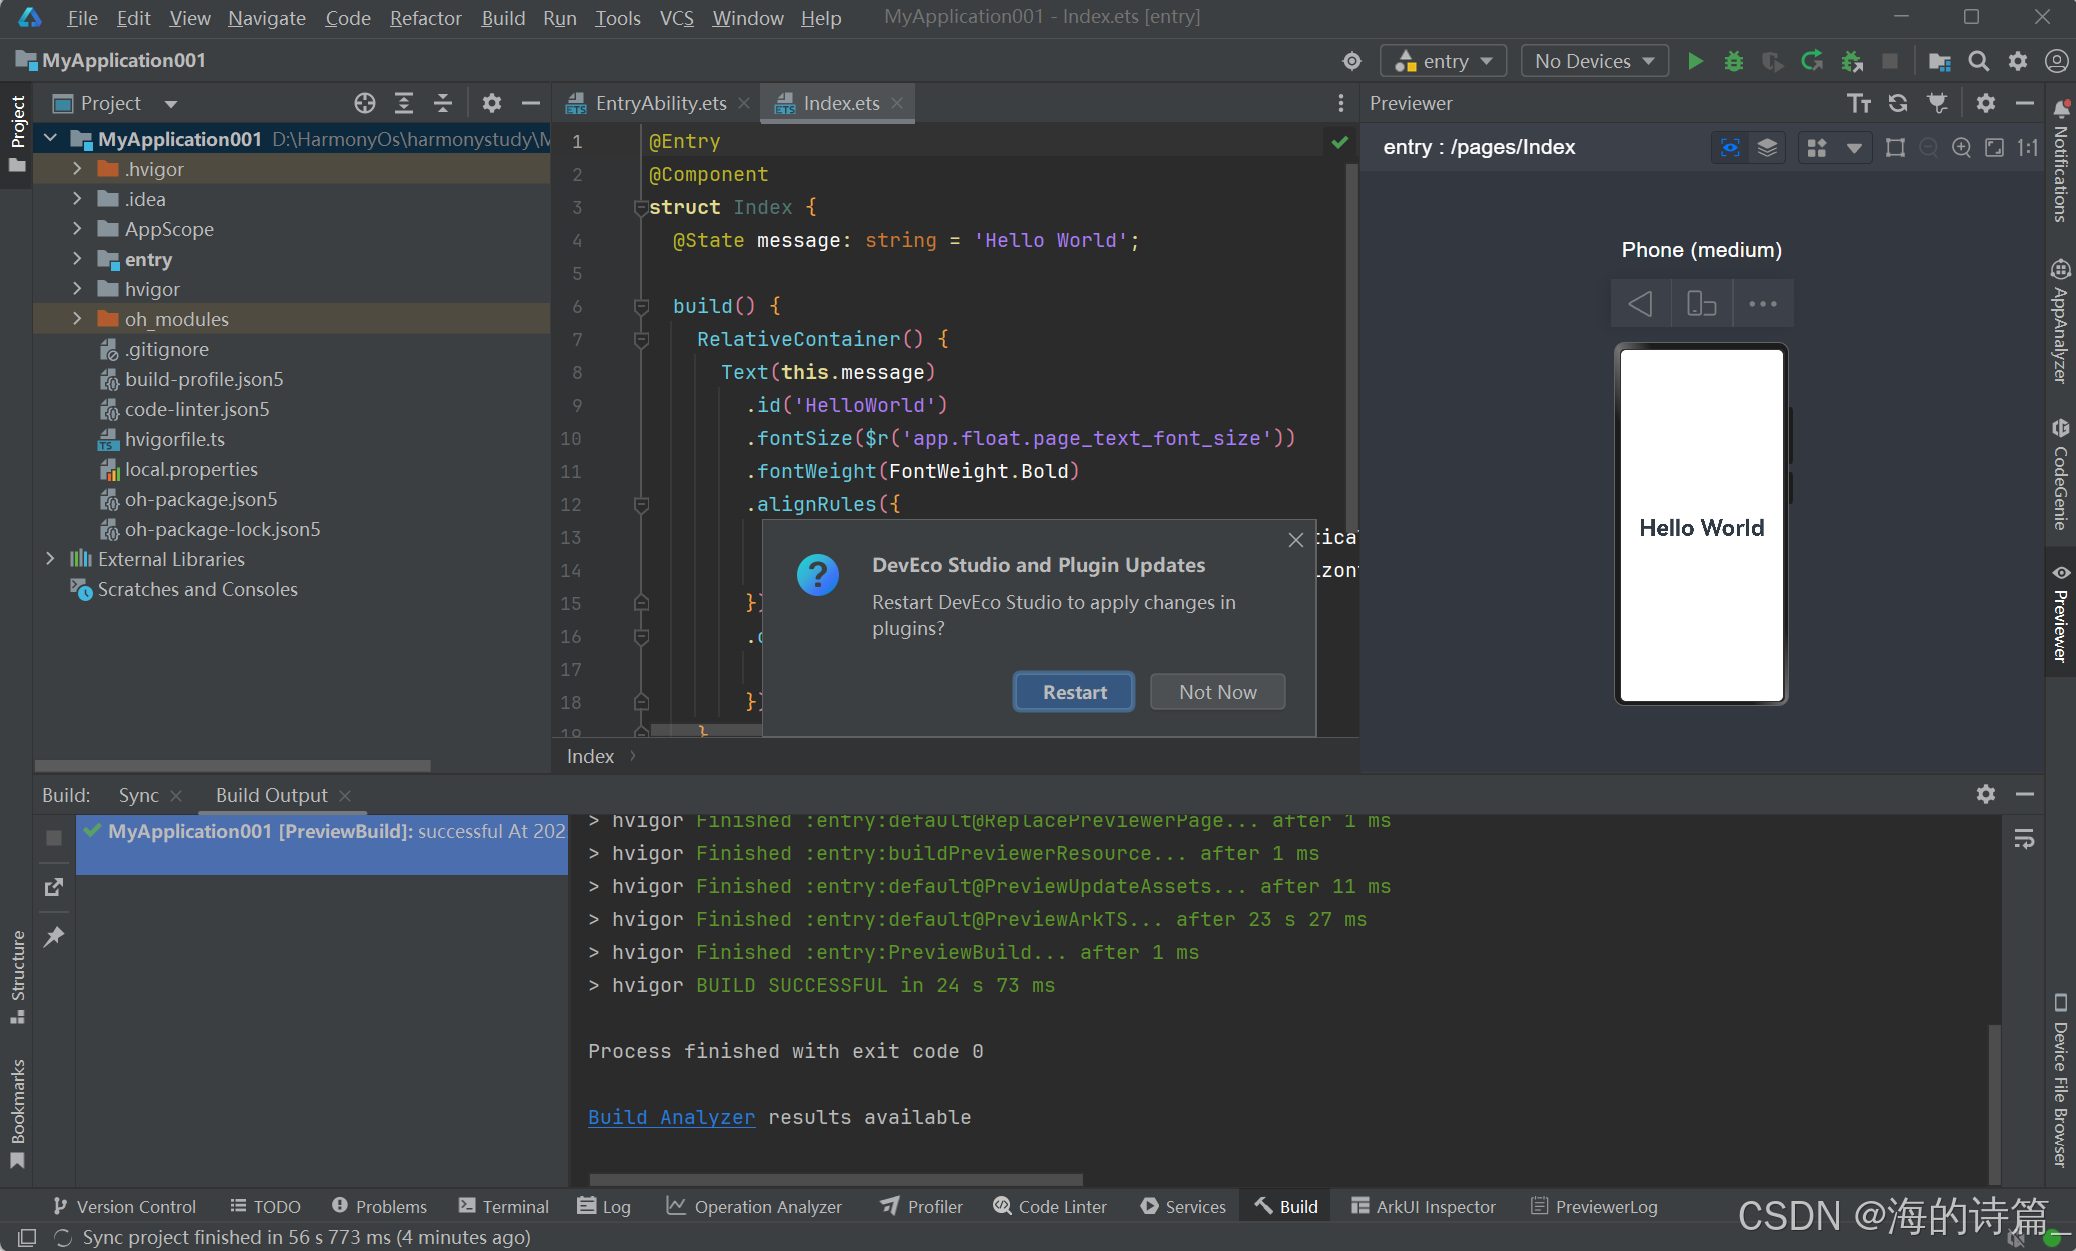
Task: Hide the Project panel
Action: coord(531,103)
